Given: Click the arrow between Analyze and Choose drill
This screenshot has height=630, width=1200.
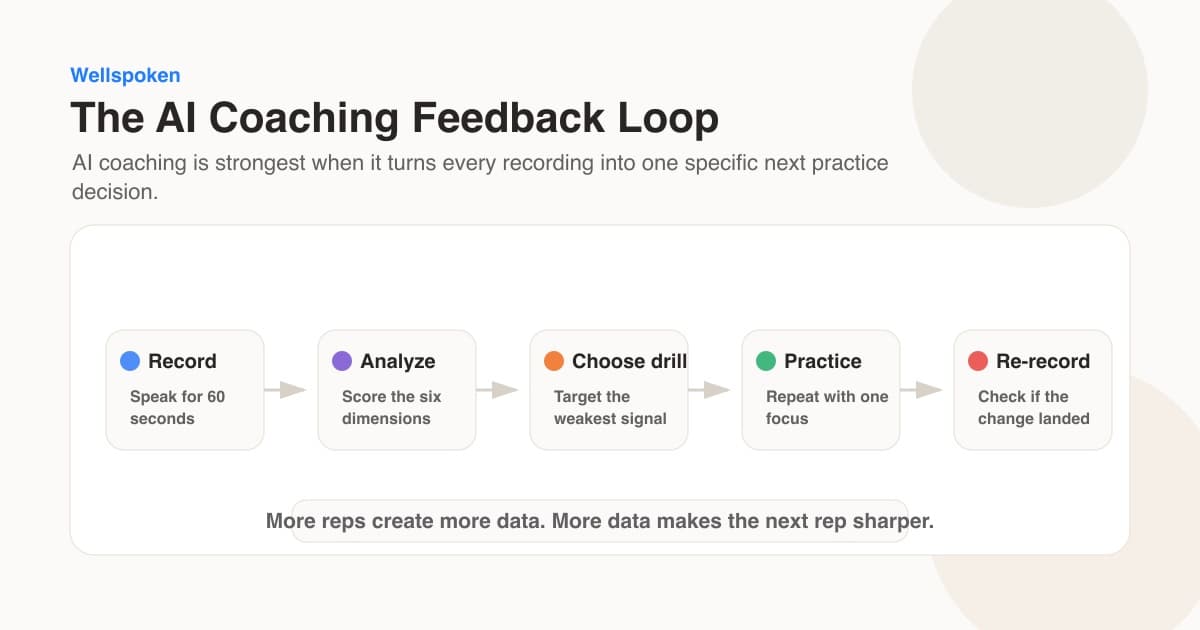Looking at the screenshot, I should pyautogui.click(x=498, y=390).
